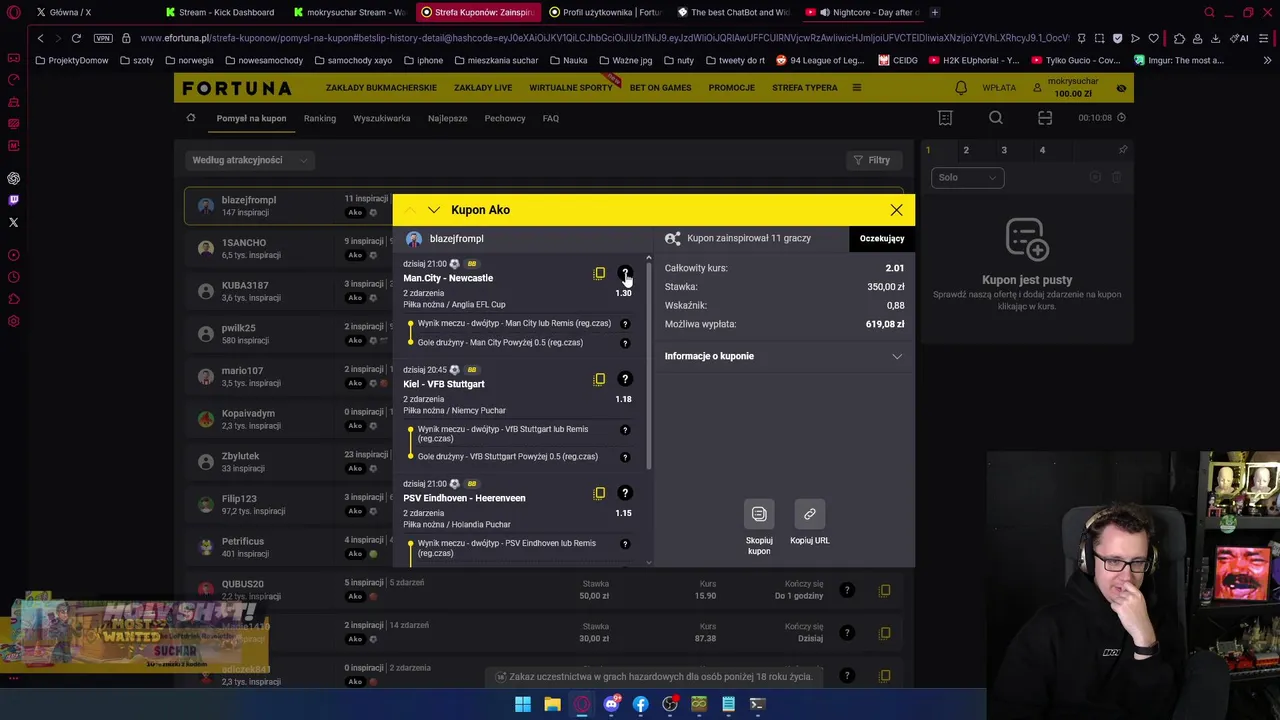Copy the 87.38 odds coupon with its yellow icon

pyautogui.click(x=884, y=633)
